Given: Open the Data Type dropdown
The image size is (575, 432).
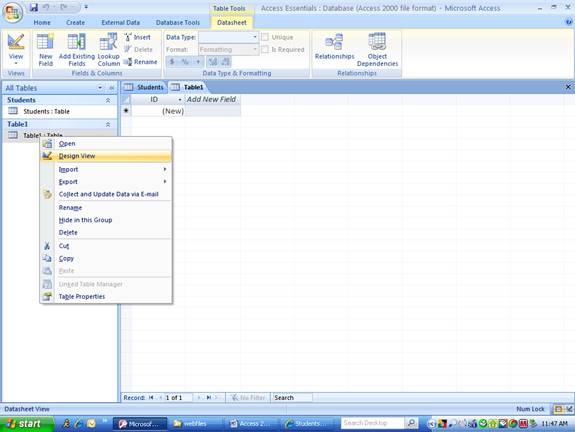Looking at the screenshot, I should click(254, 37).
